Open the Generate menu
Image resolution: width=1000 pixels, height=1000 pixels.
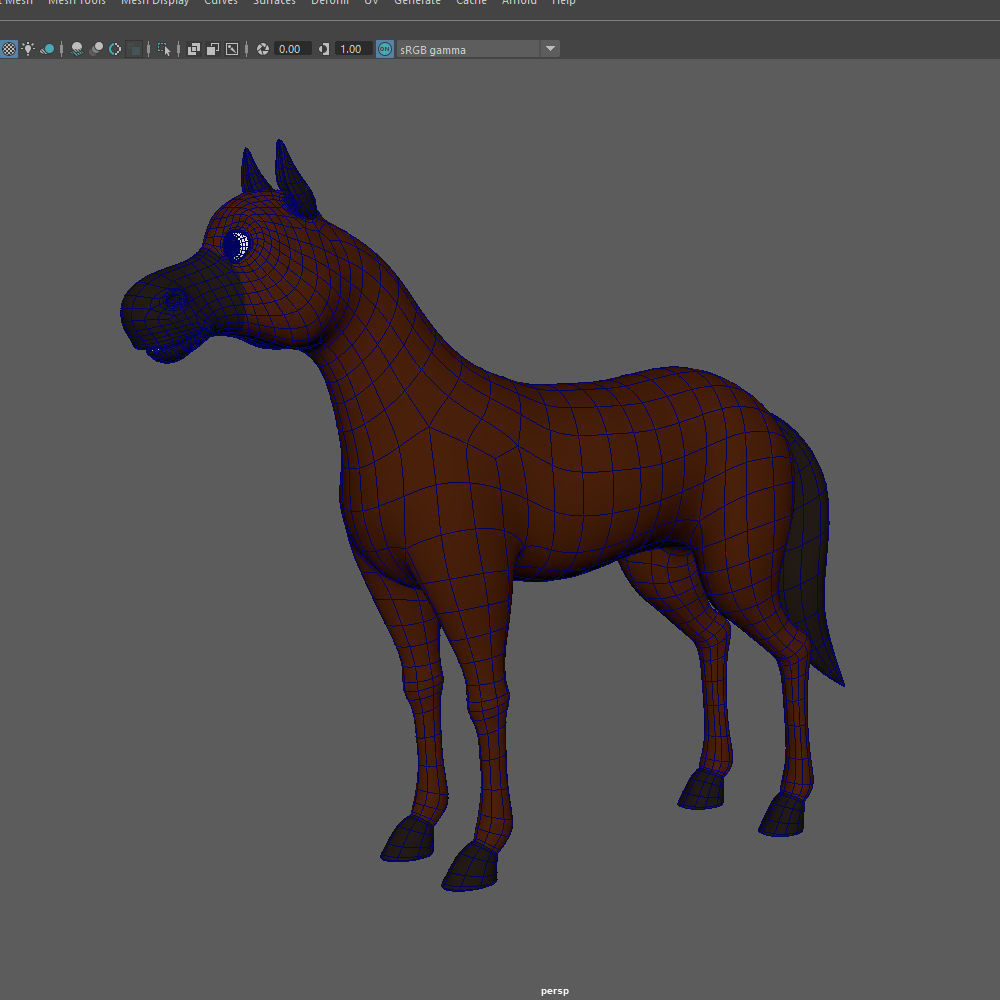pos(417,3)
